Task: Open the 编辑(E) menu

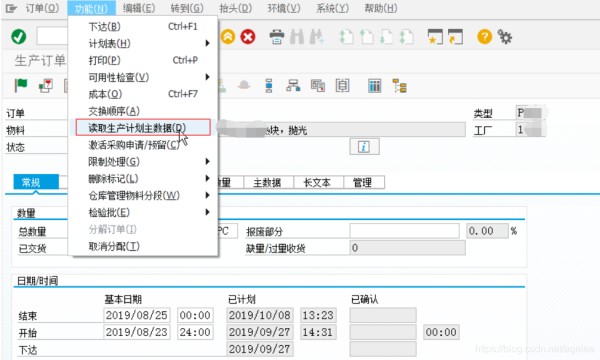Action: point(139,8)
